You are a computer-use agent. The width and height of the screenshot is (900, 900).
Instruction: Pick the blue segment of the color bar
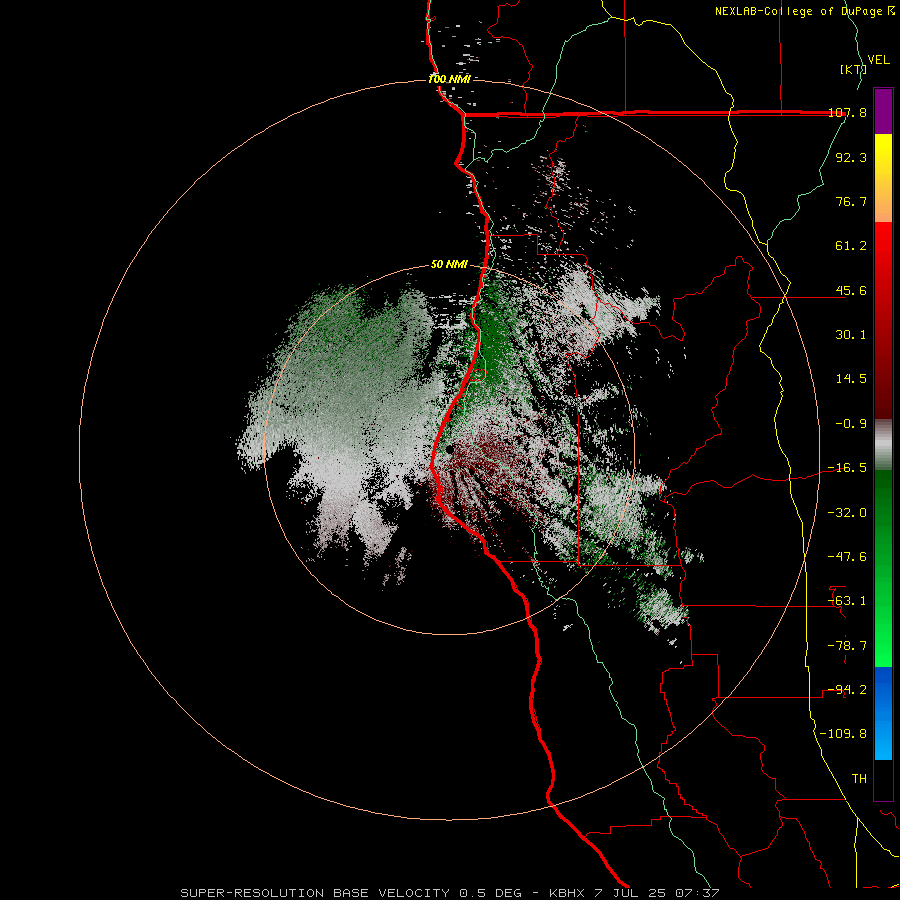(x=883, y=713)
